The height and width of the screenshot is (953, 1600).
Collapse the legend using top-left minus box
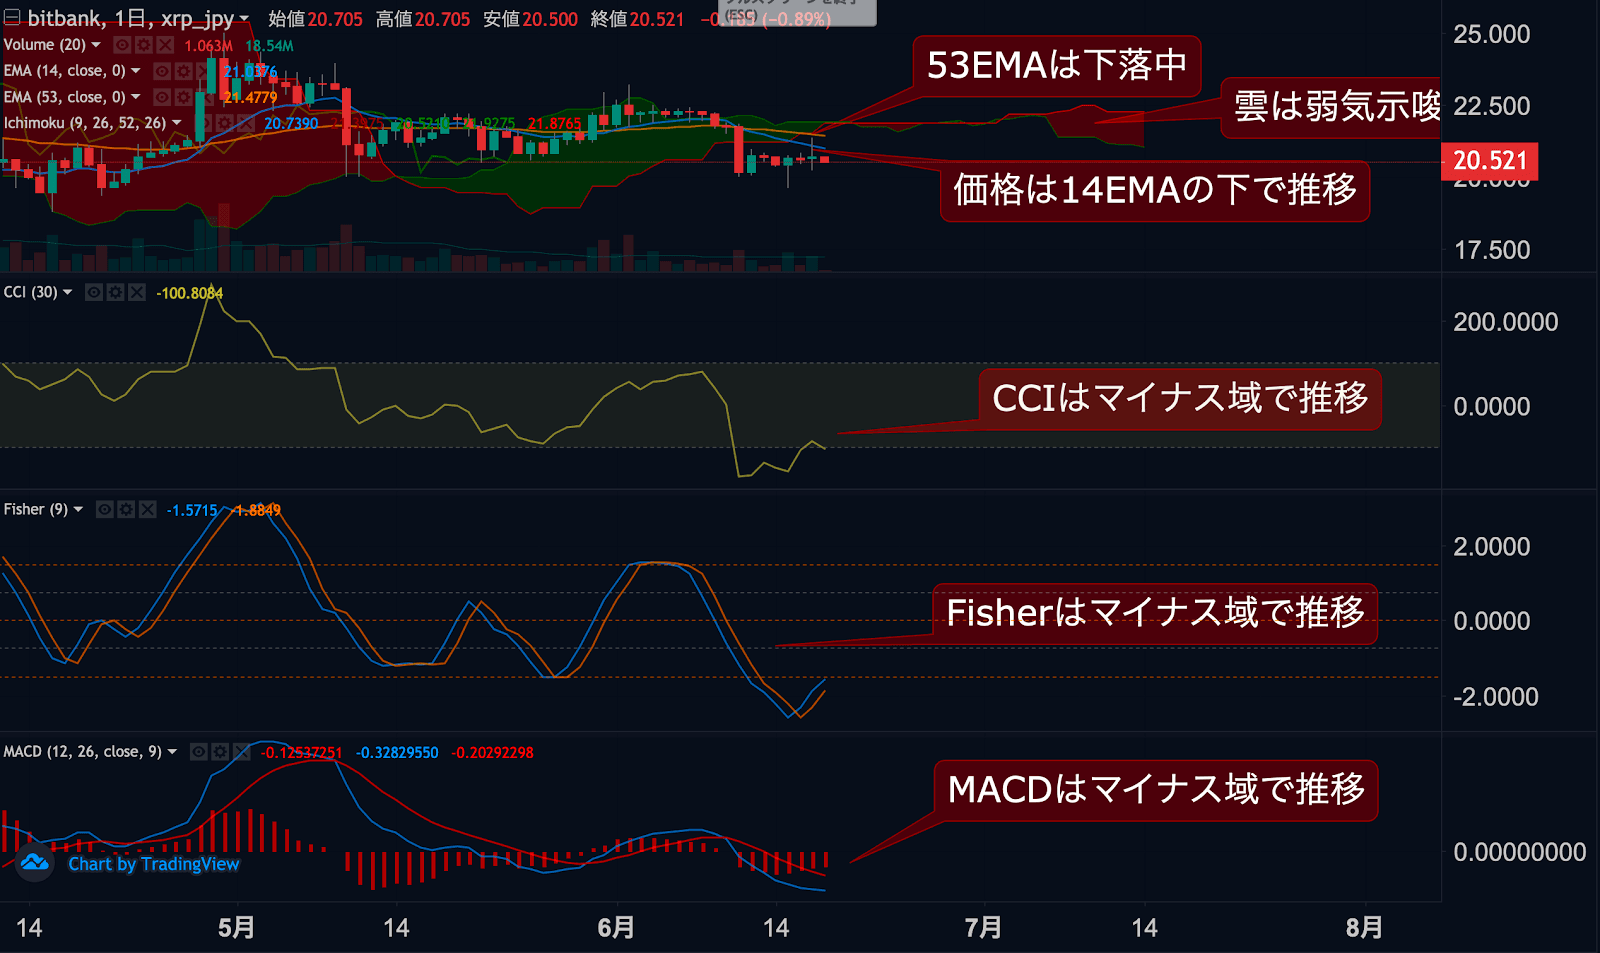coord(12,17)
